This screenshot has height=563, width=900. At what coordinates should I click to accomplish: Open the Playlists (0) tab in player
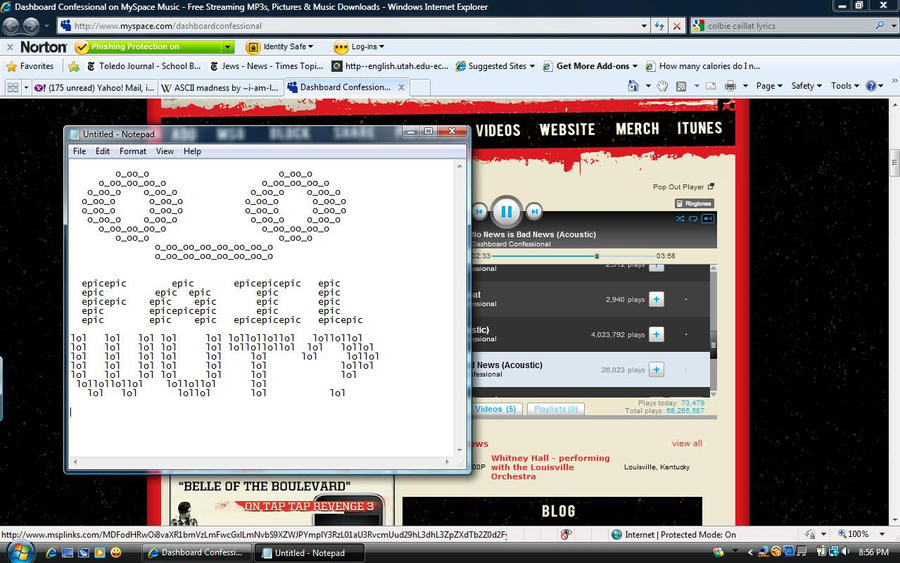pos(556,409)
